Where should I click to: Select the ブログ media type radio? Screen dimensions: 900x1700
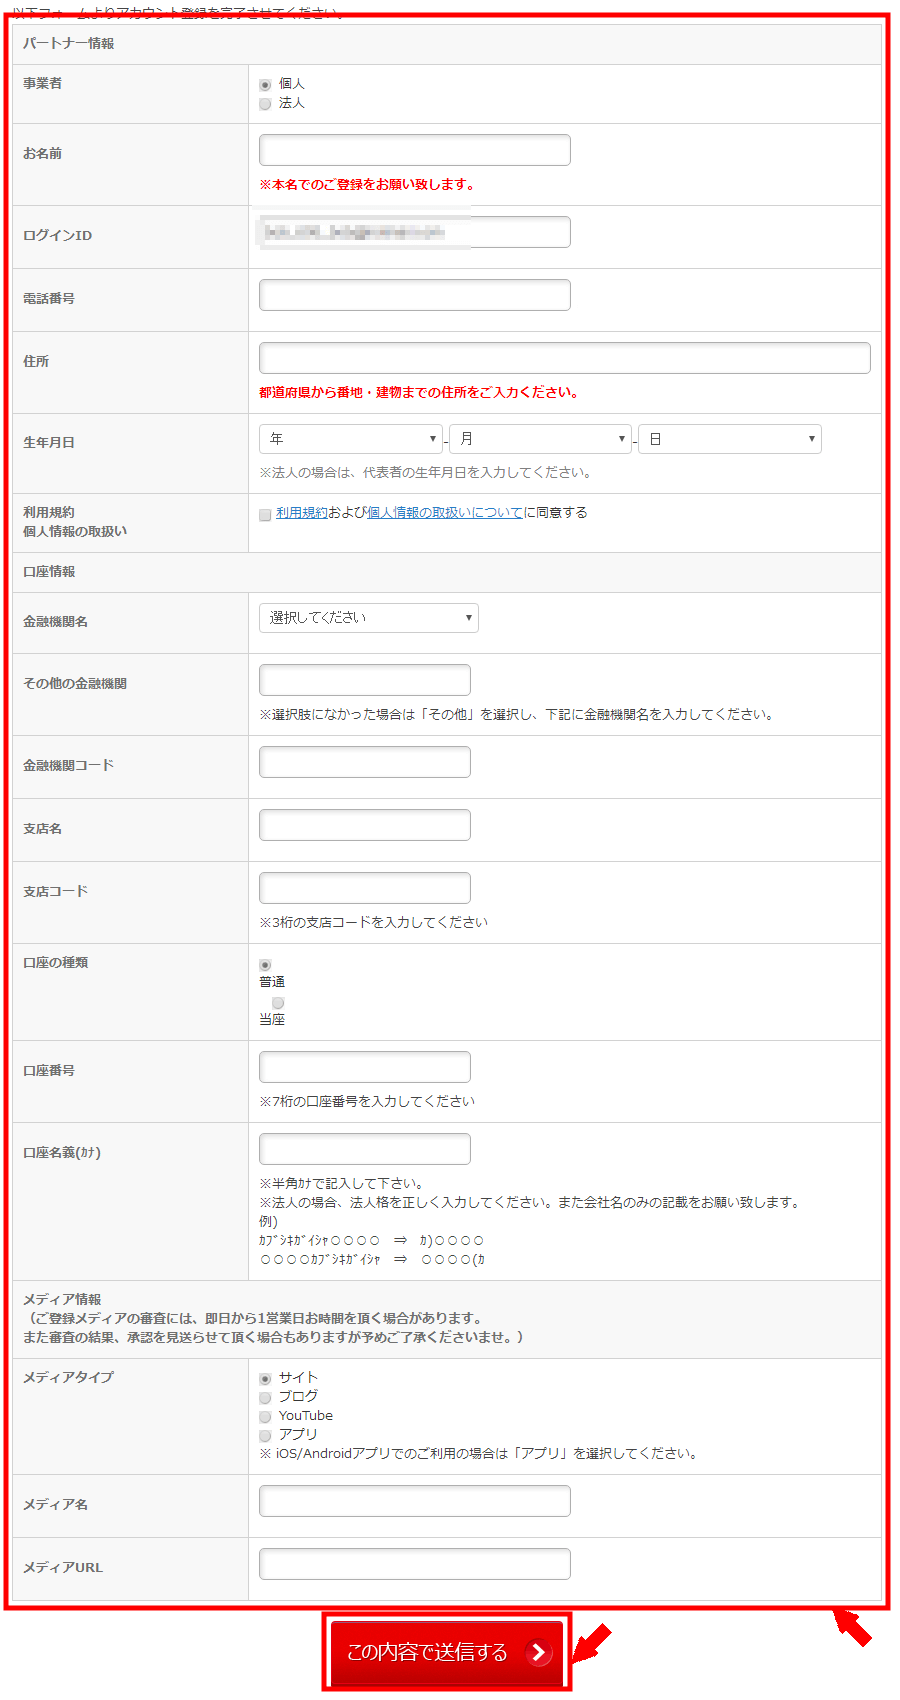(265, 1398)
